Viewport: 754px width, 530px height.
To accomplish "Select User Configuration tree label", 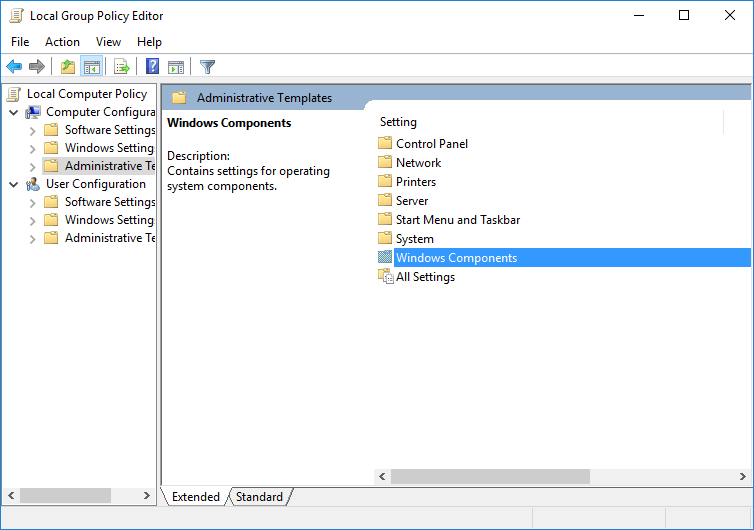I will click(x=96, y=184).
